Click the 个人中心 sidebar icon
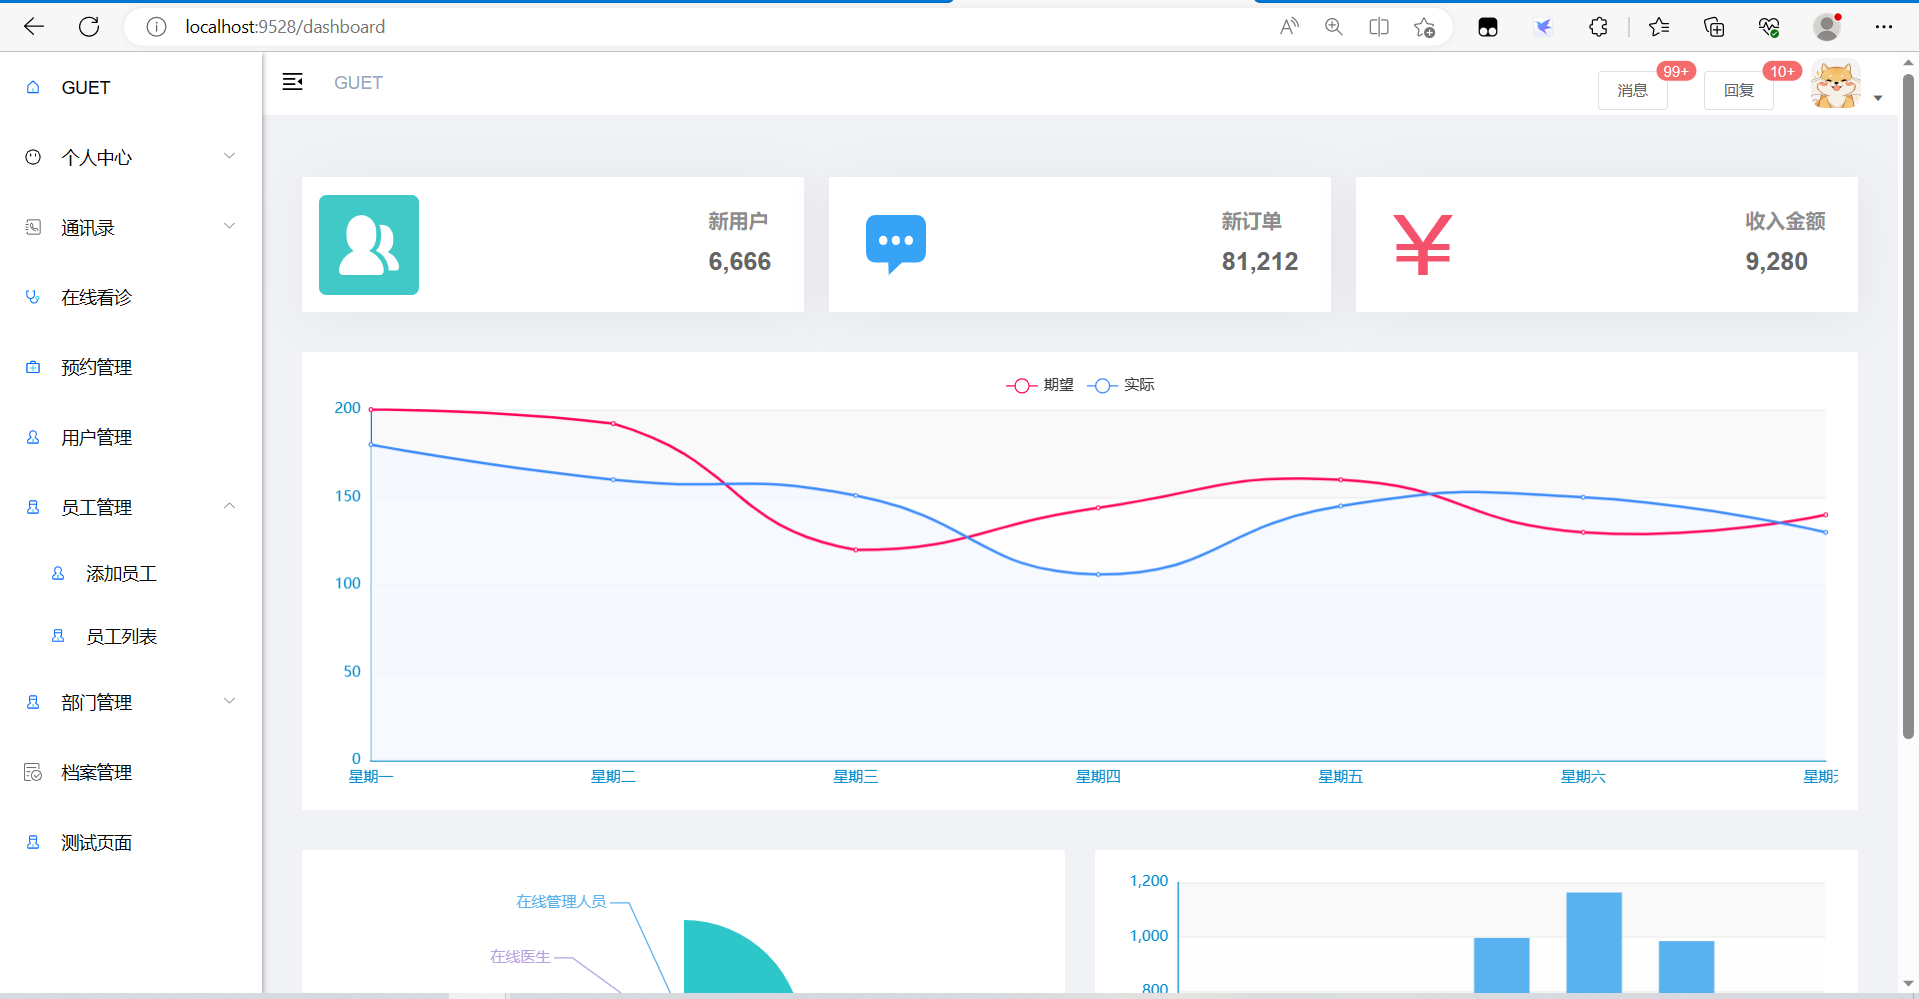The image size is (1919, 999). pos(33,157)
